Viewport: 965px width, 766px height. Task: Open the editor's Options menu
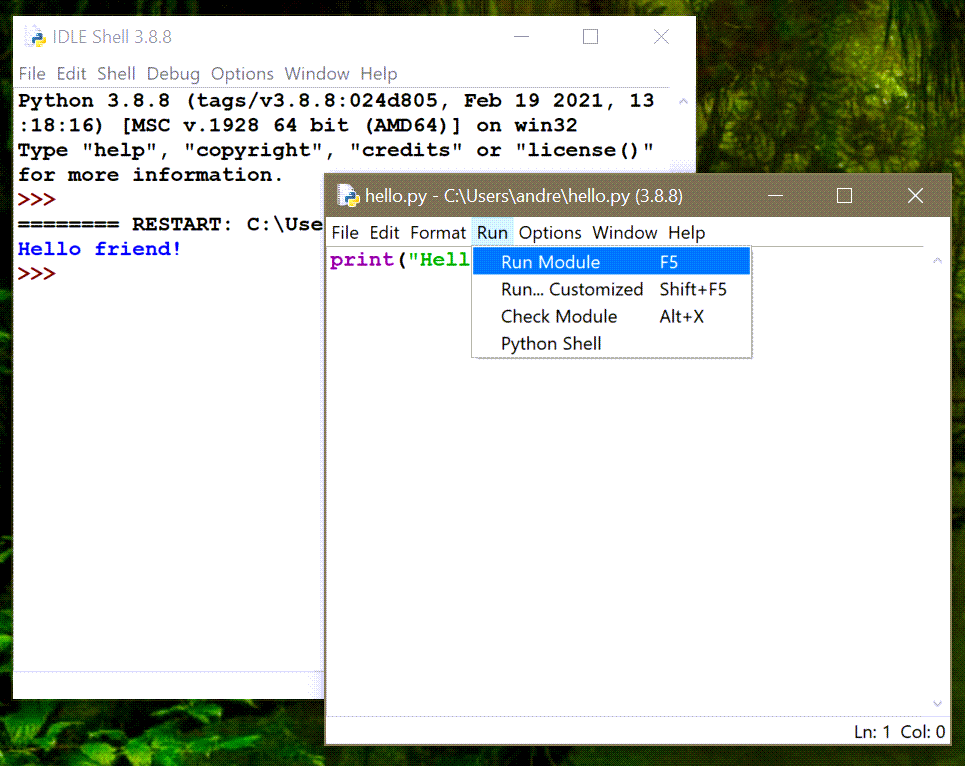[x=550, y=233]
